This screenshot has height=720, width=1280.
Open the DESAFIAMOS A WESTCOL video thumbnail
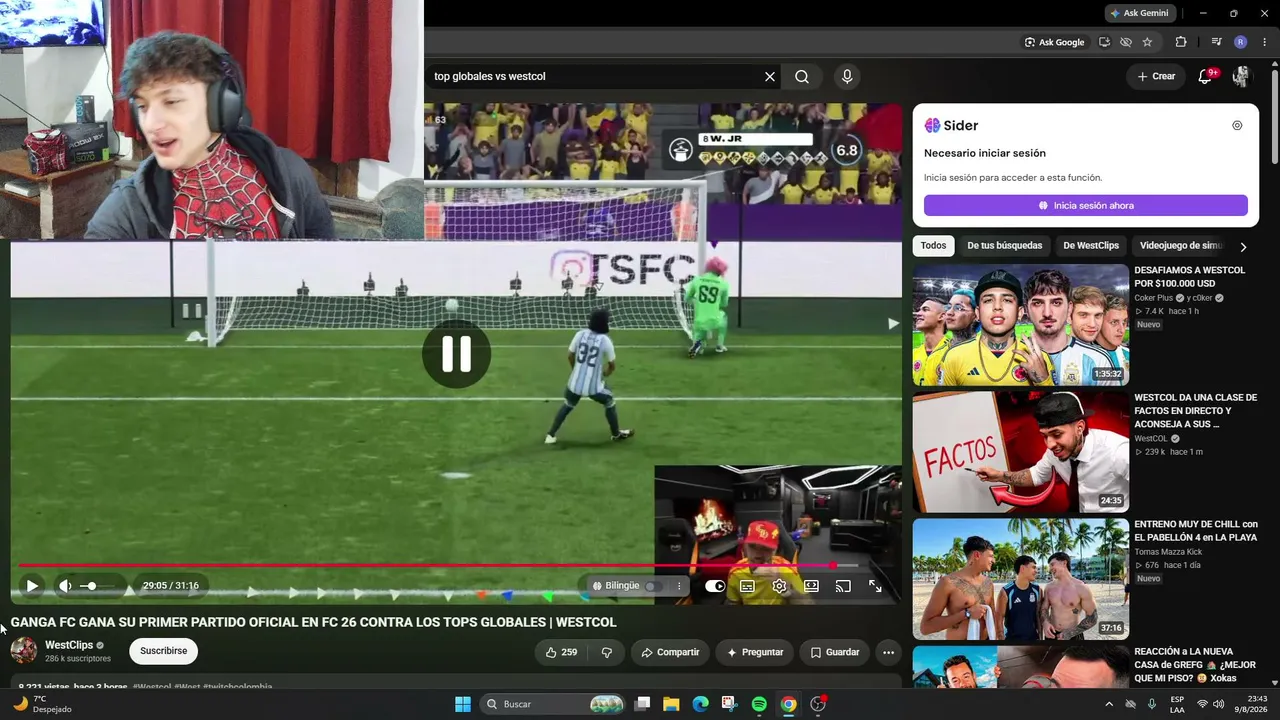point(1020,325)
